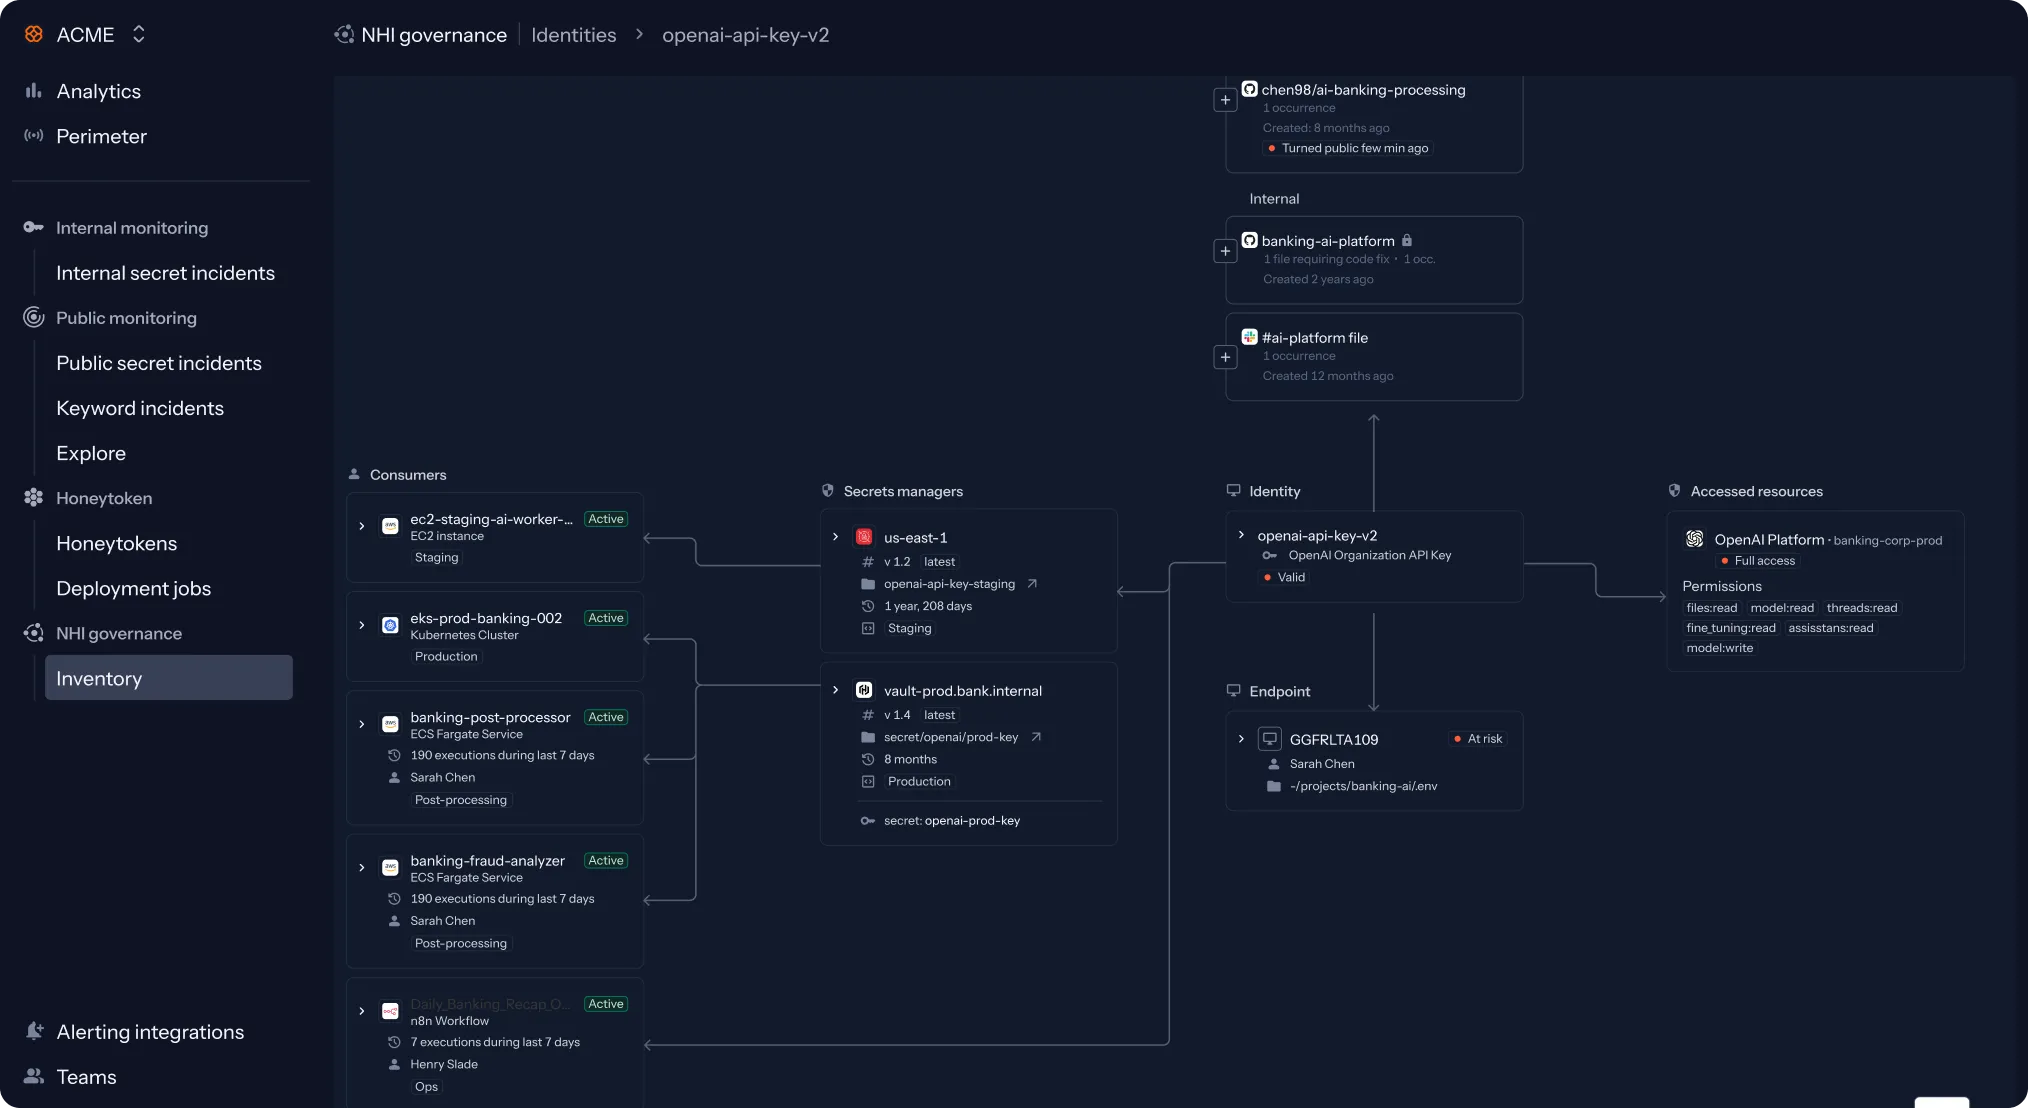The height and width of the screenshot is (1108, 2028).
Task: Expand the #ai-platform file source card
Action: click(1225, 357)
